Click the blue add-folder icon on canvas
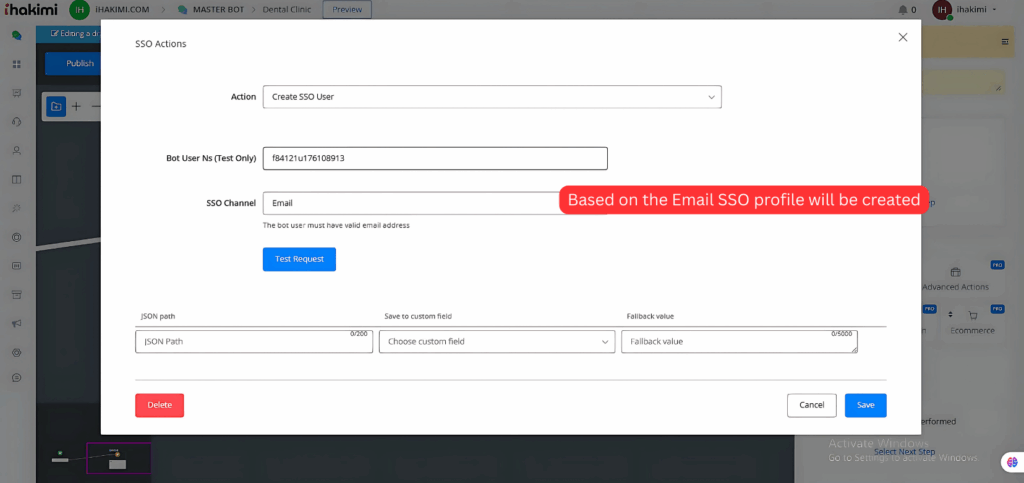Viewport: 1024px width, 483px height. tap(56, 106)
